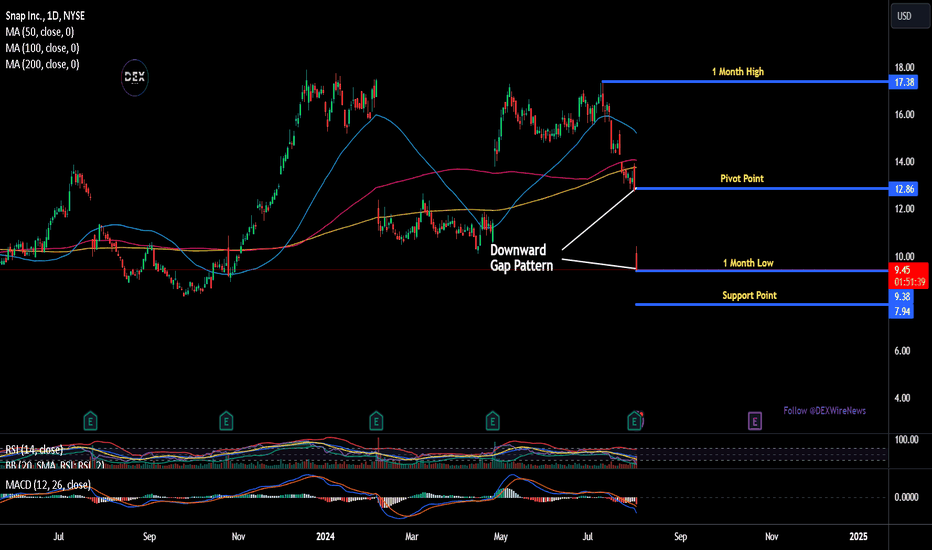932x550 pixels.
Task: Click the 12.86 price tag
Action: click(903, 189)
